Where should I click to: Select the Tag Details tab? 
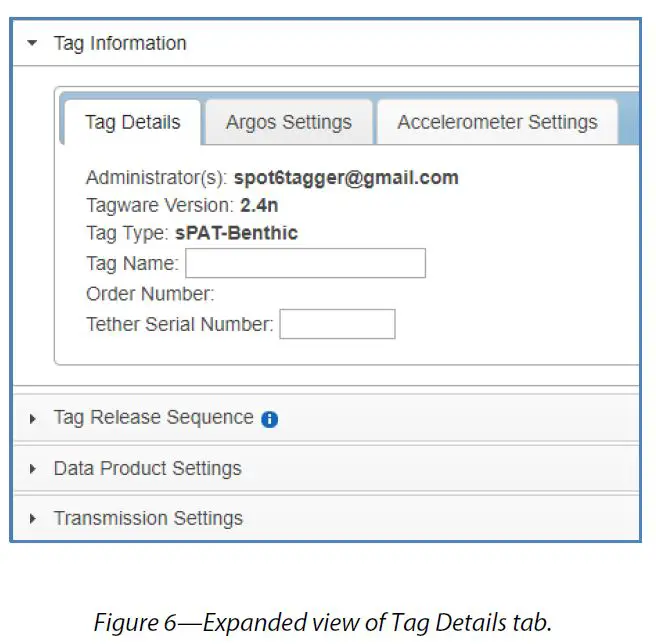(132, 123)
